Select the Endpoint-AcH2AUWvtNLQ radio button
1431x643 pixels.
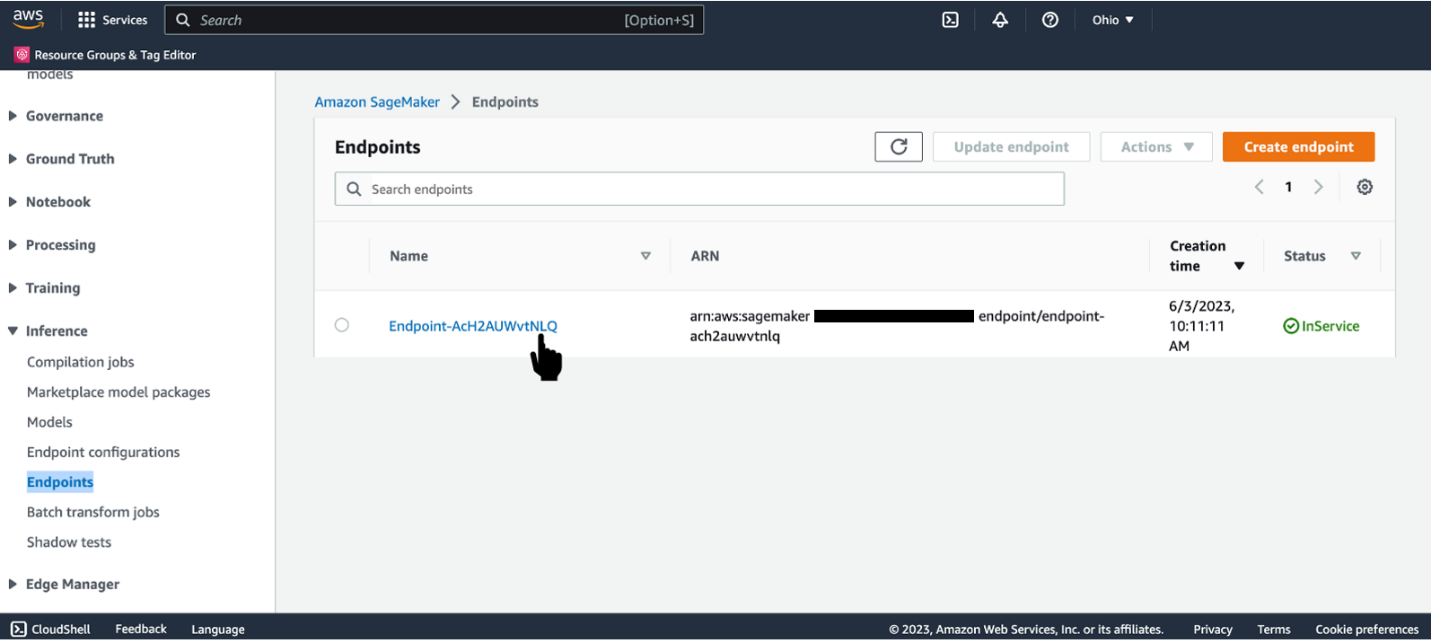point(342,325)
